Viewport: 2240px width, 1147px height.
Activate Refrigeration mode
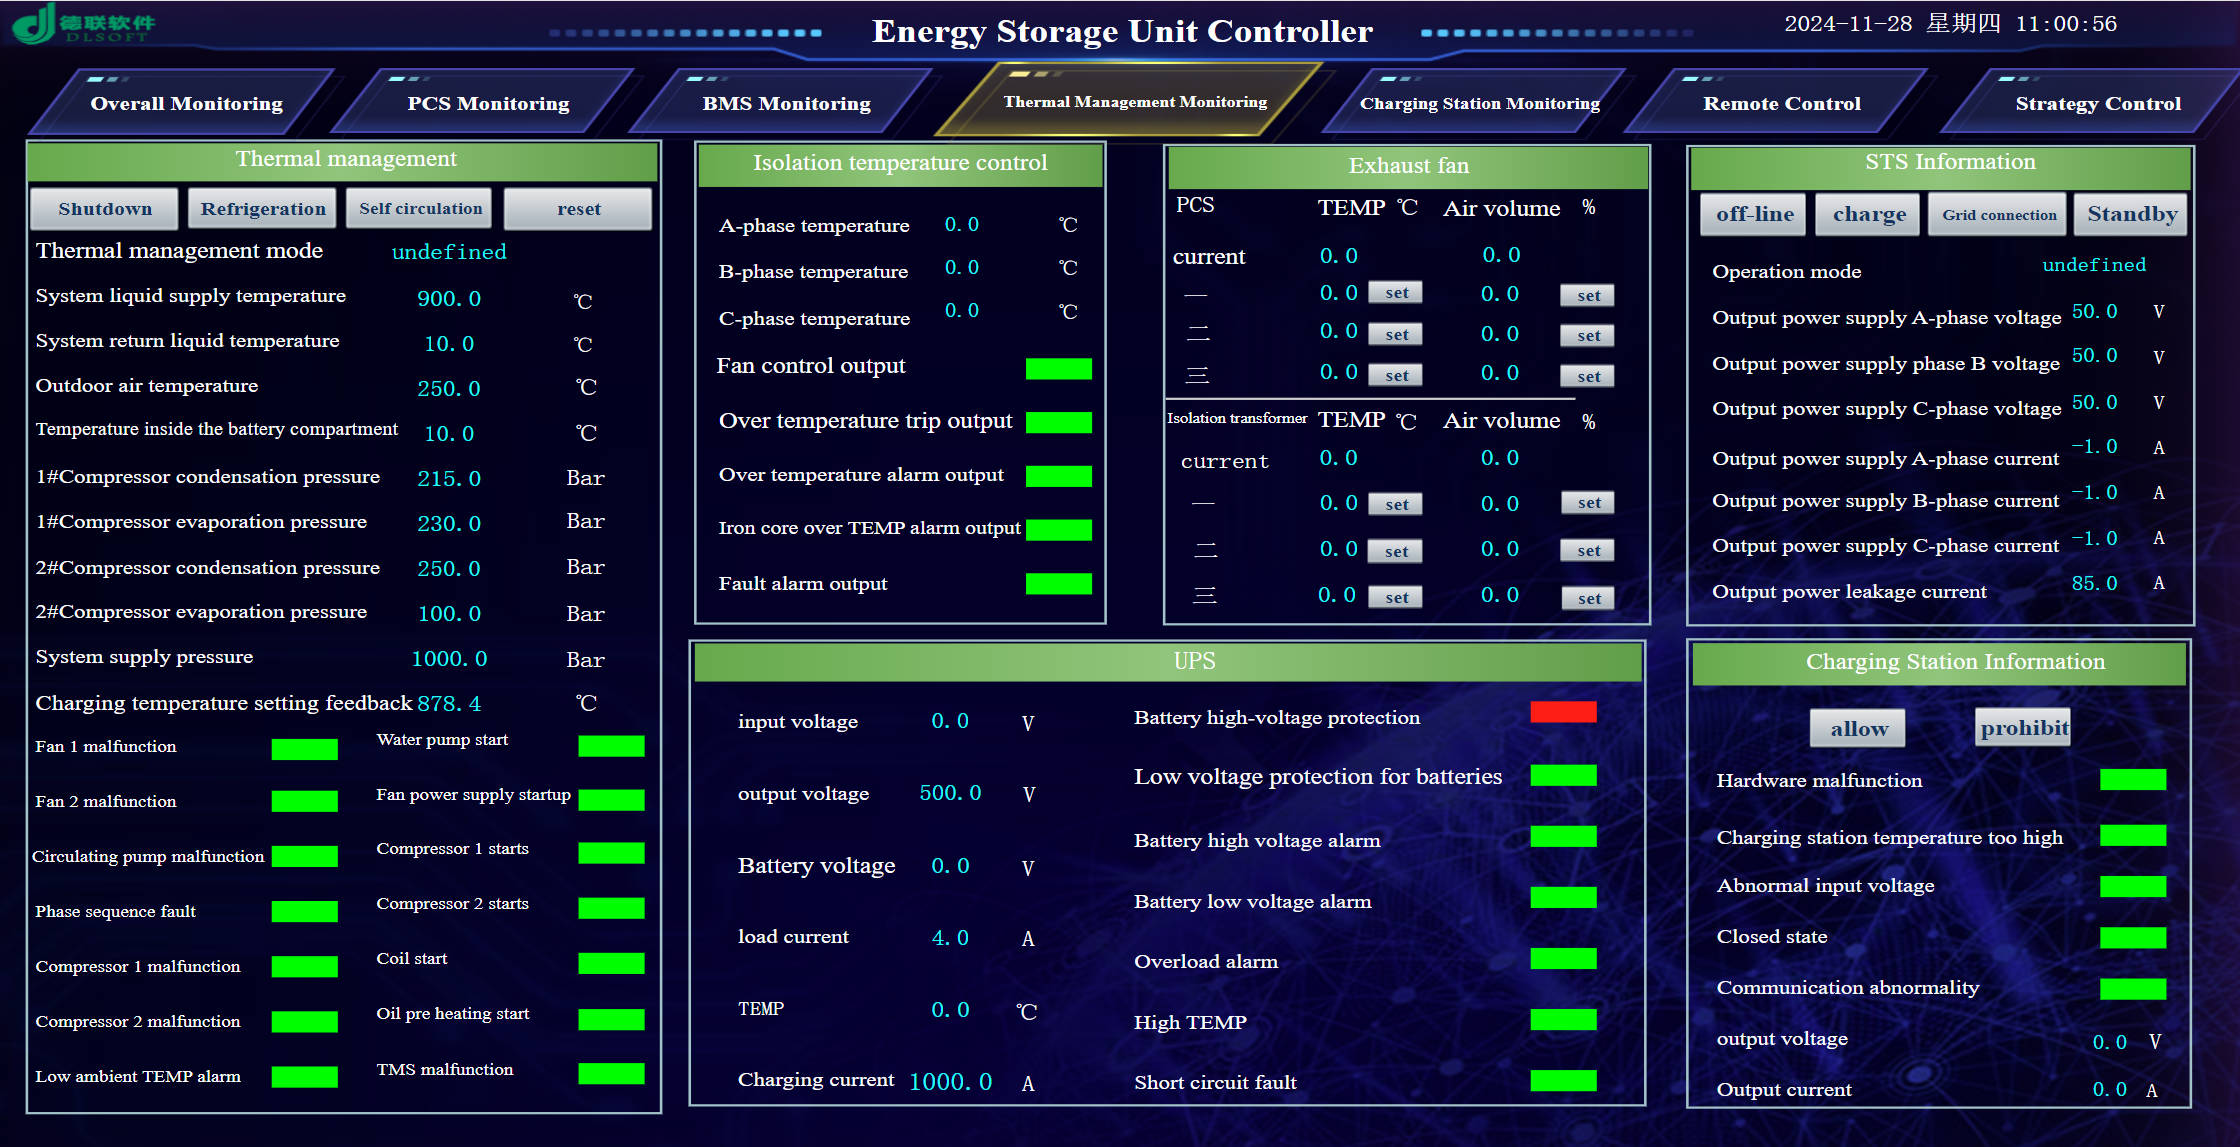(x=262, y=208)
